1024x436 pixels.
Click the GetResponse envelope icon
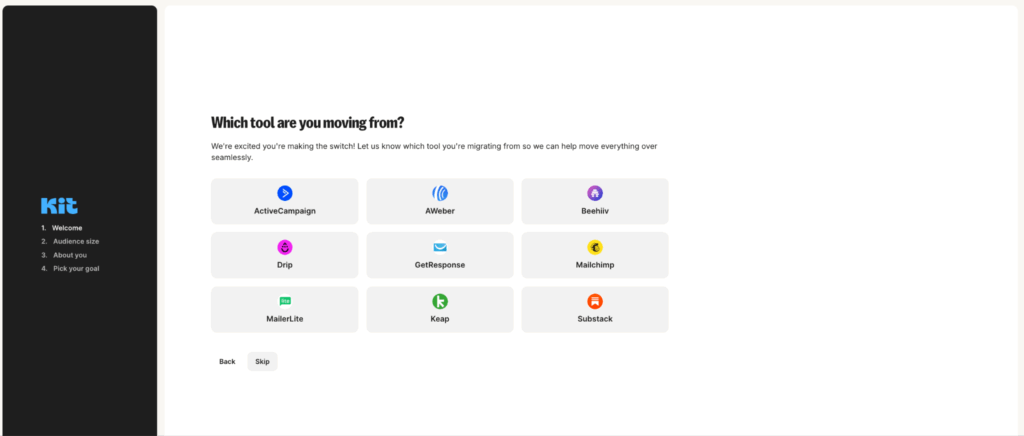[440, 247]
